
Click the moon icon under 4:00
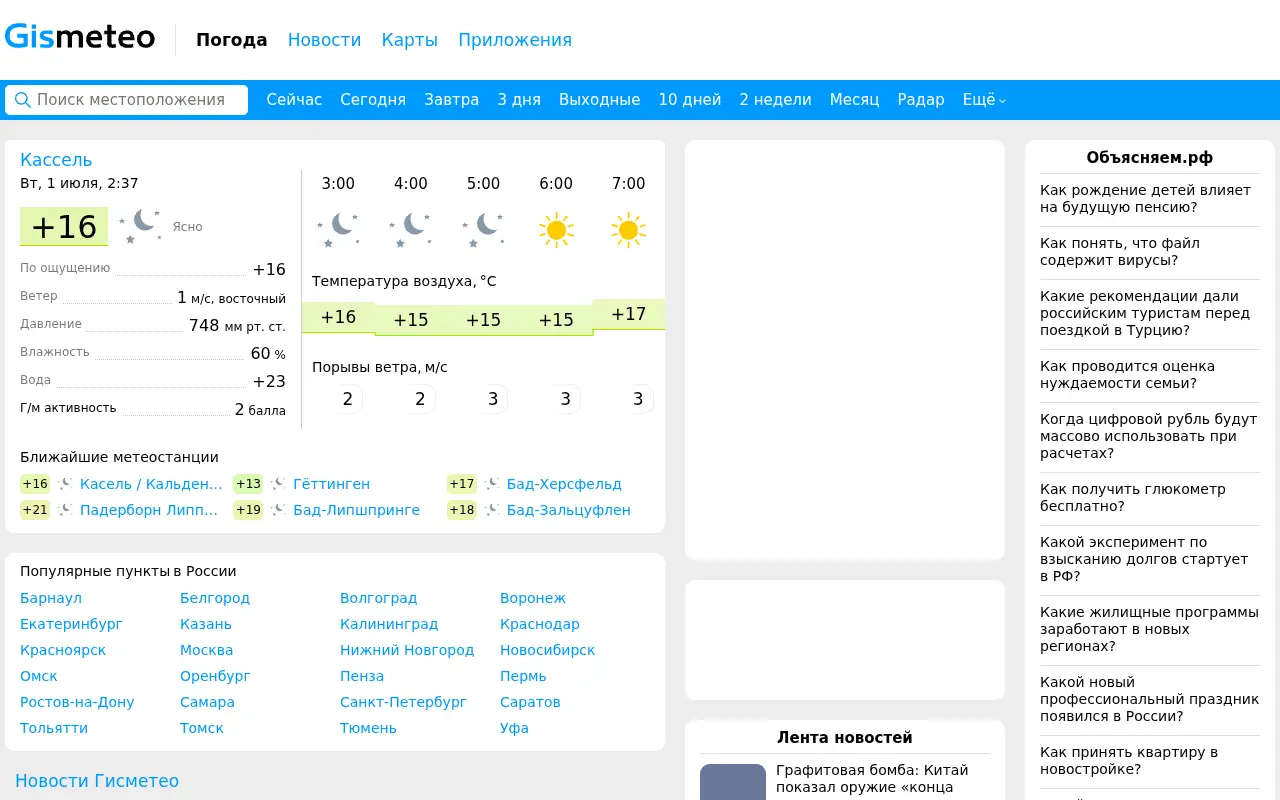[x=411, y=230]
